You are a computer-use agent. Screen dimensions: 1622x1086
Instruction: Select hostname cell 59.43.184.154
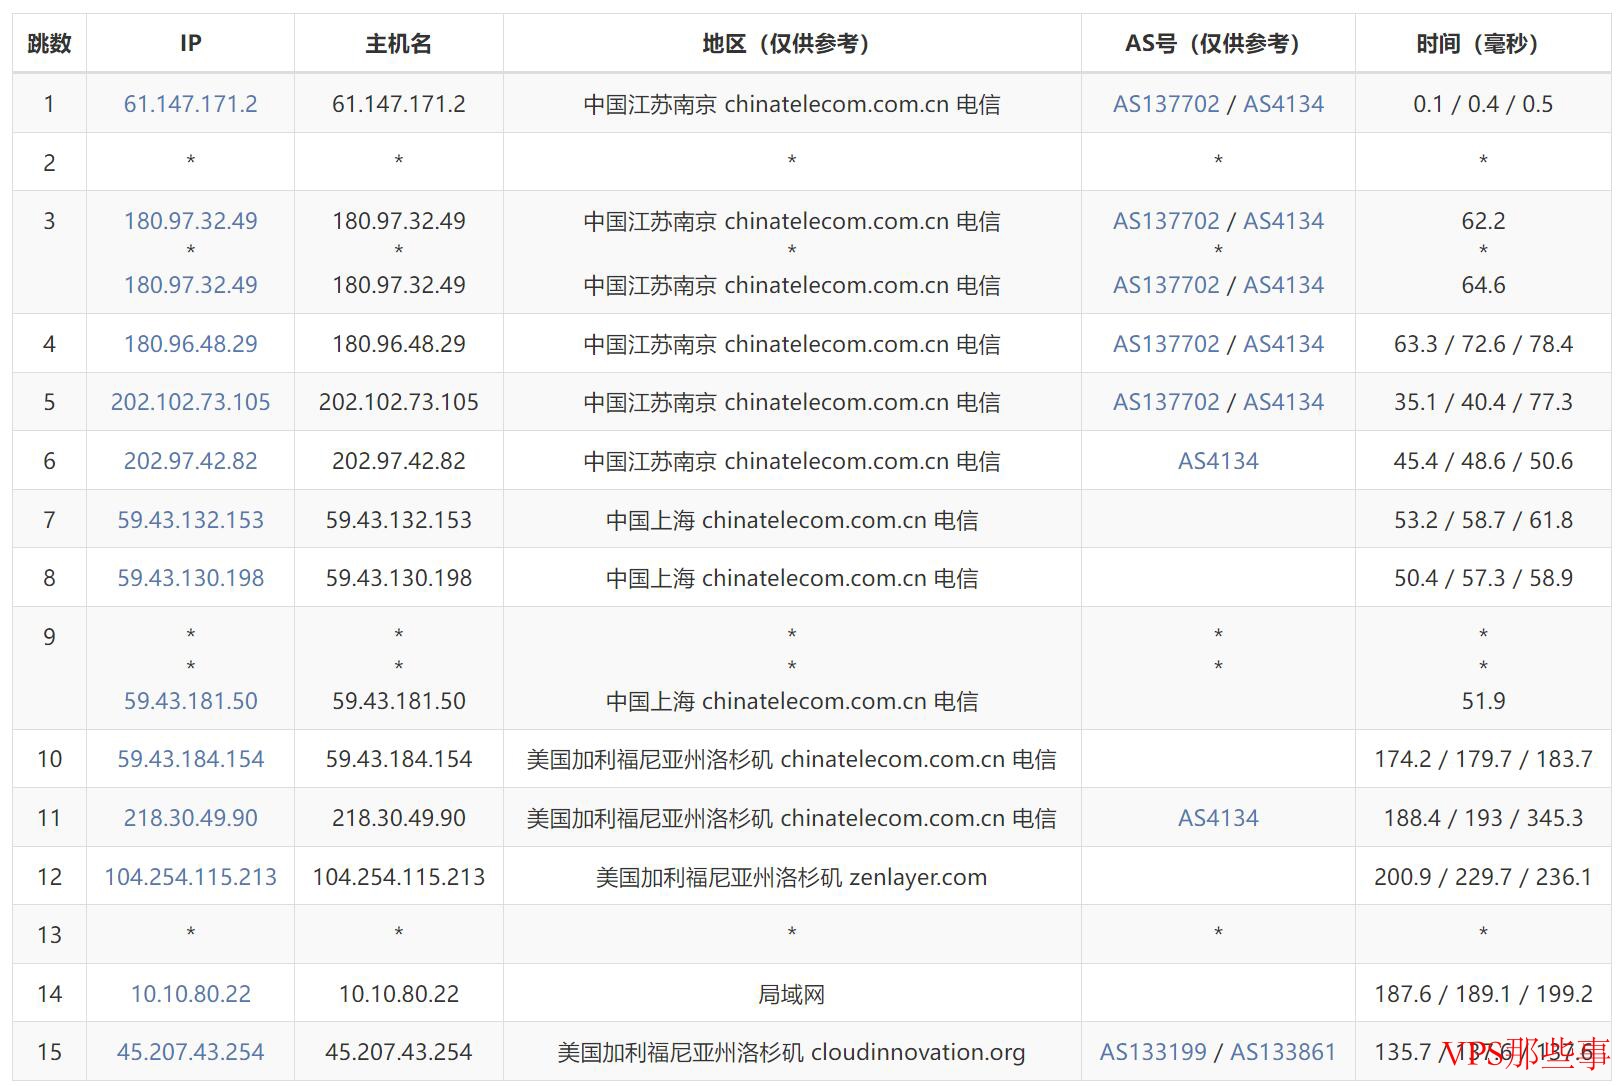398,759
